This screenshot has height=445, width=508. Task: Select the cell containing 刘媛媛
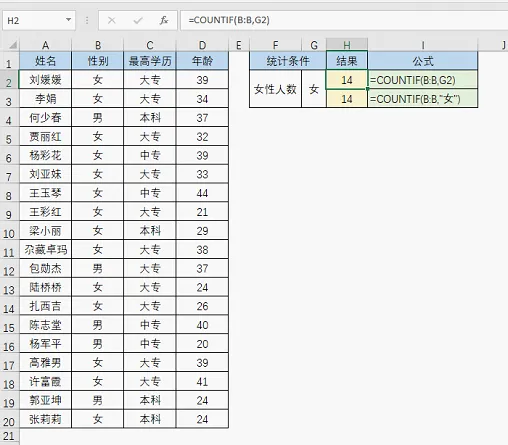pyautogui.click(x=46, y=80)
